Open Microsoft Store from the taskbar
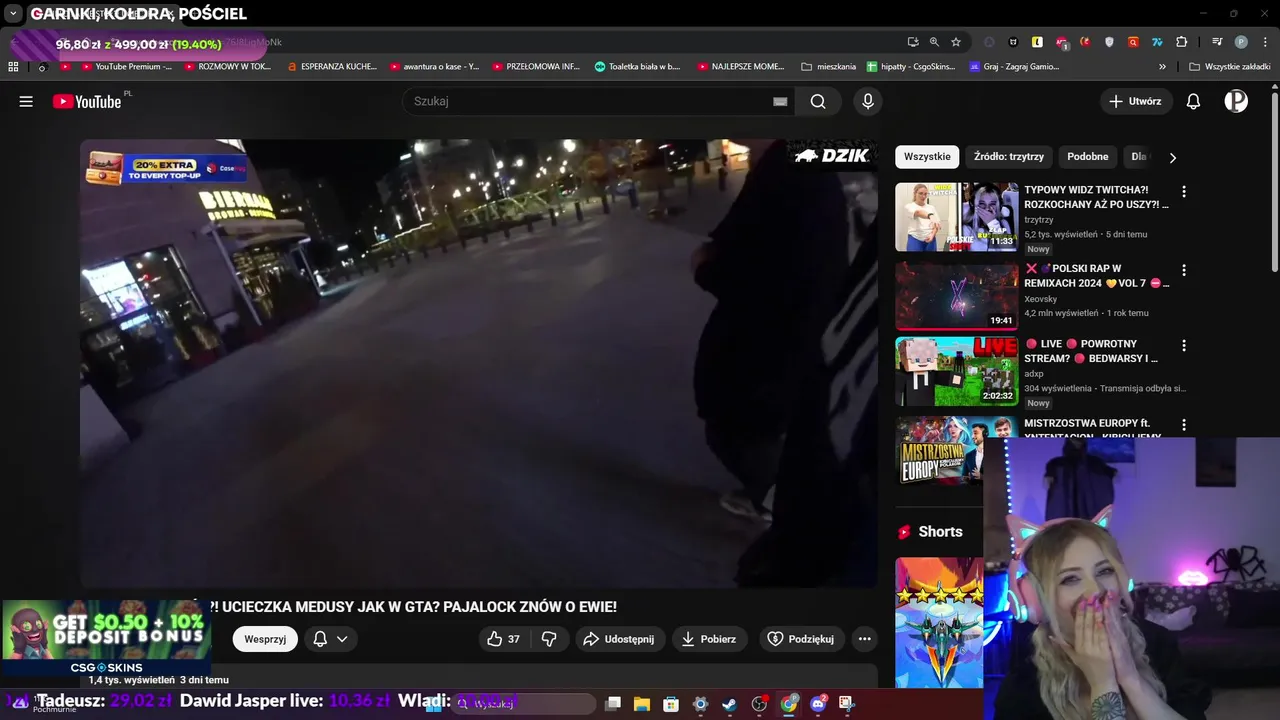The image size is (1280, 720). tap(671, 704)
